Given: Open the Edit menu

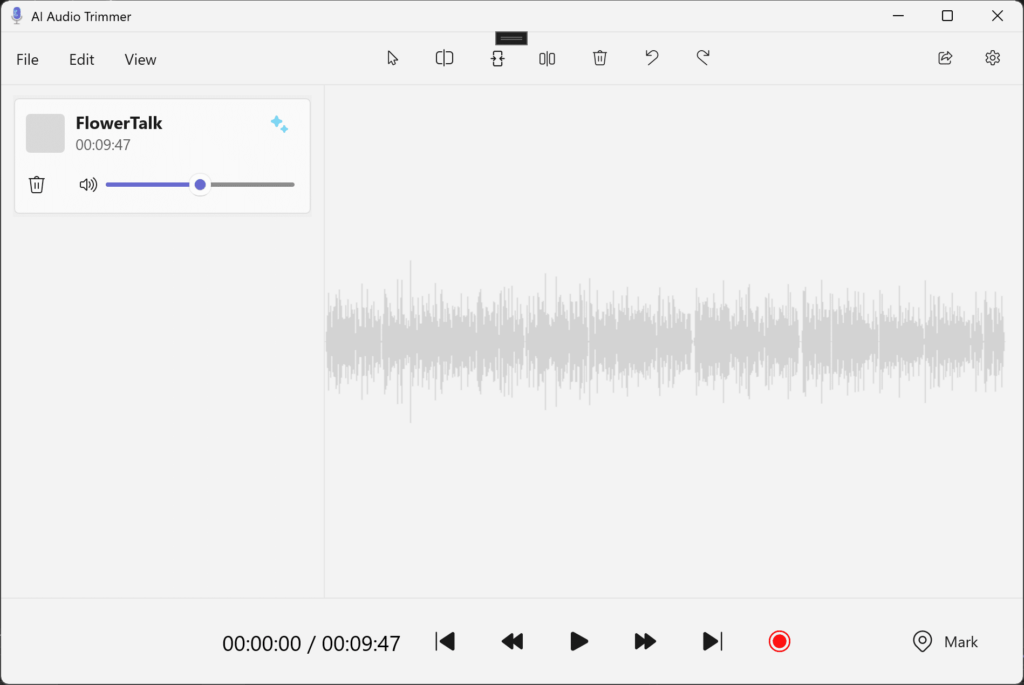Looking at the screenshot, I should (x=82, y=60).
